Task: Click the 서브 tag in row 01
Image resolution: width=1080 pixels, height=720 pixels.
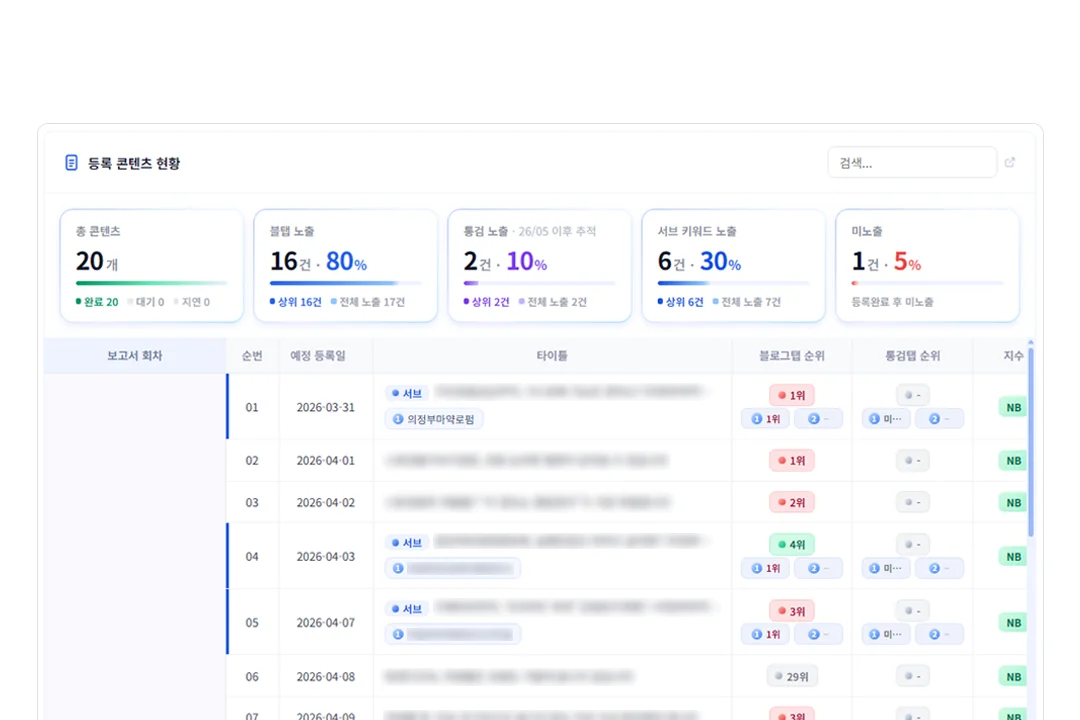Action: coord(407,393)
